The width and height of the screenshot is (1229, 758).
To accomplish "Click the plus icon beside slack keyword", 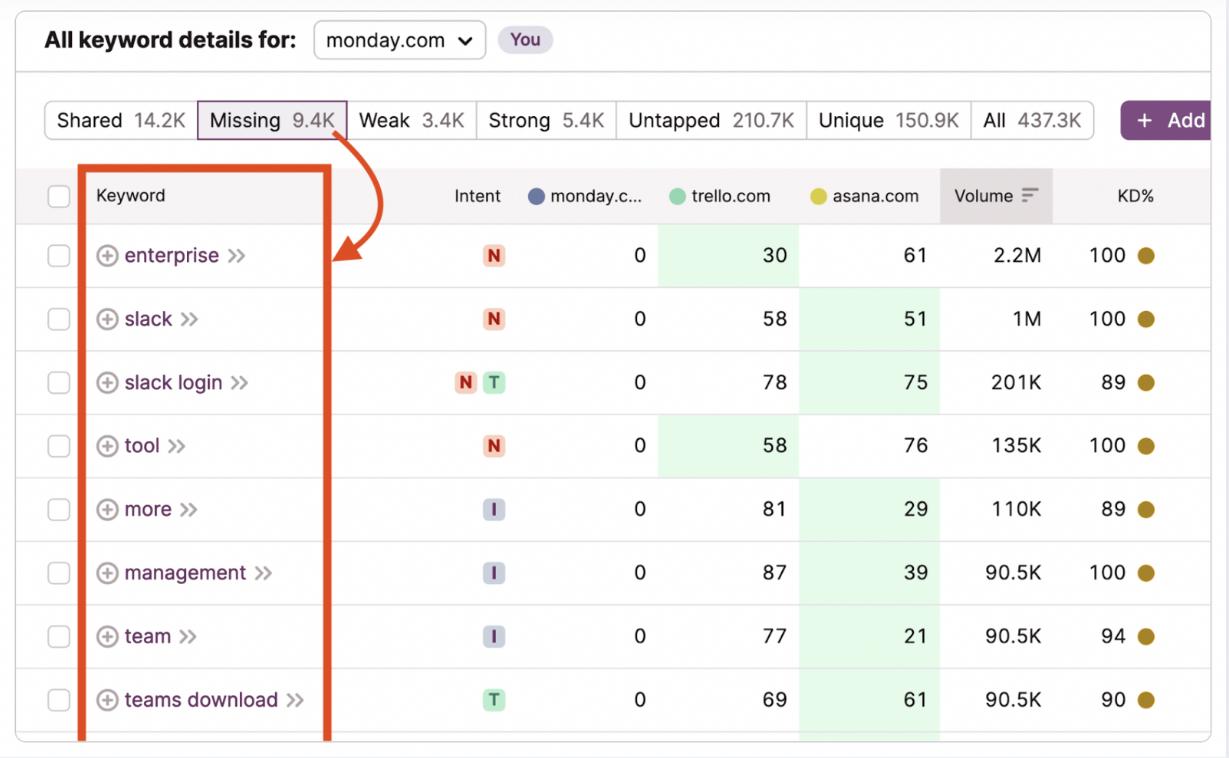I will point(107,319).
